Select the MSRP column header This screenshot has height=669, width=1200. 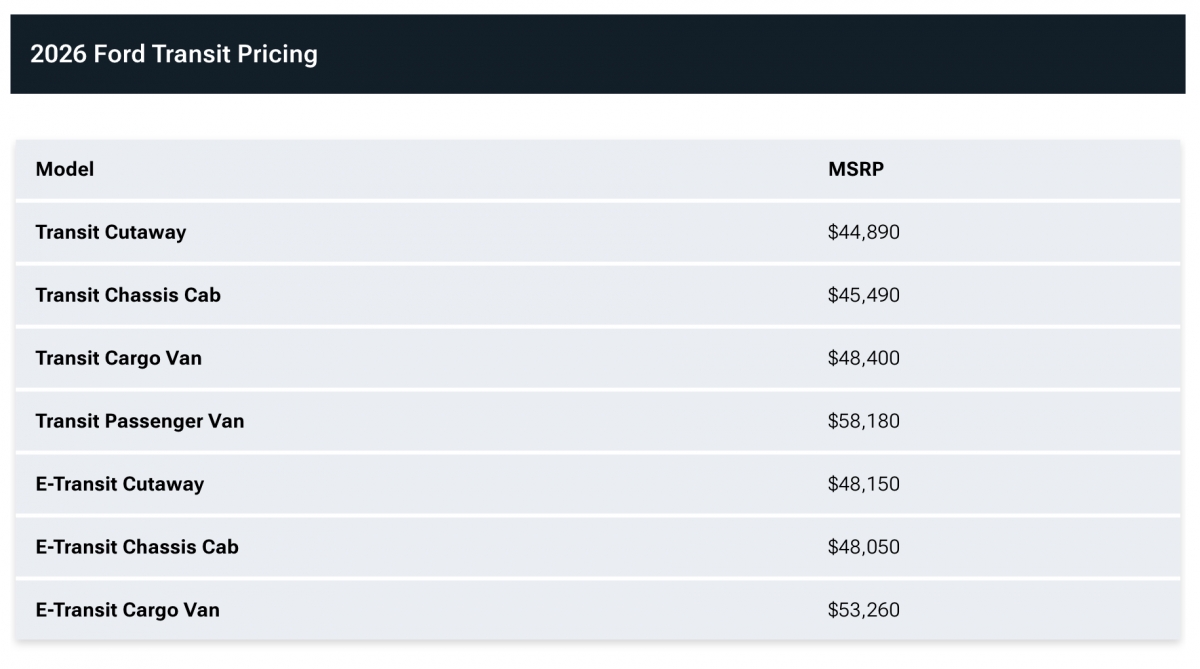coord(856,169)
